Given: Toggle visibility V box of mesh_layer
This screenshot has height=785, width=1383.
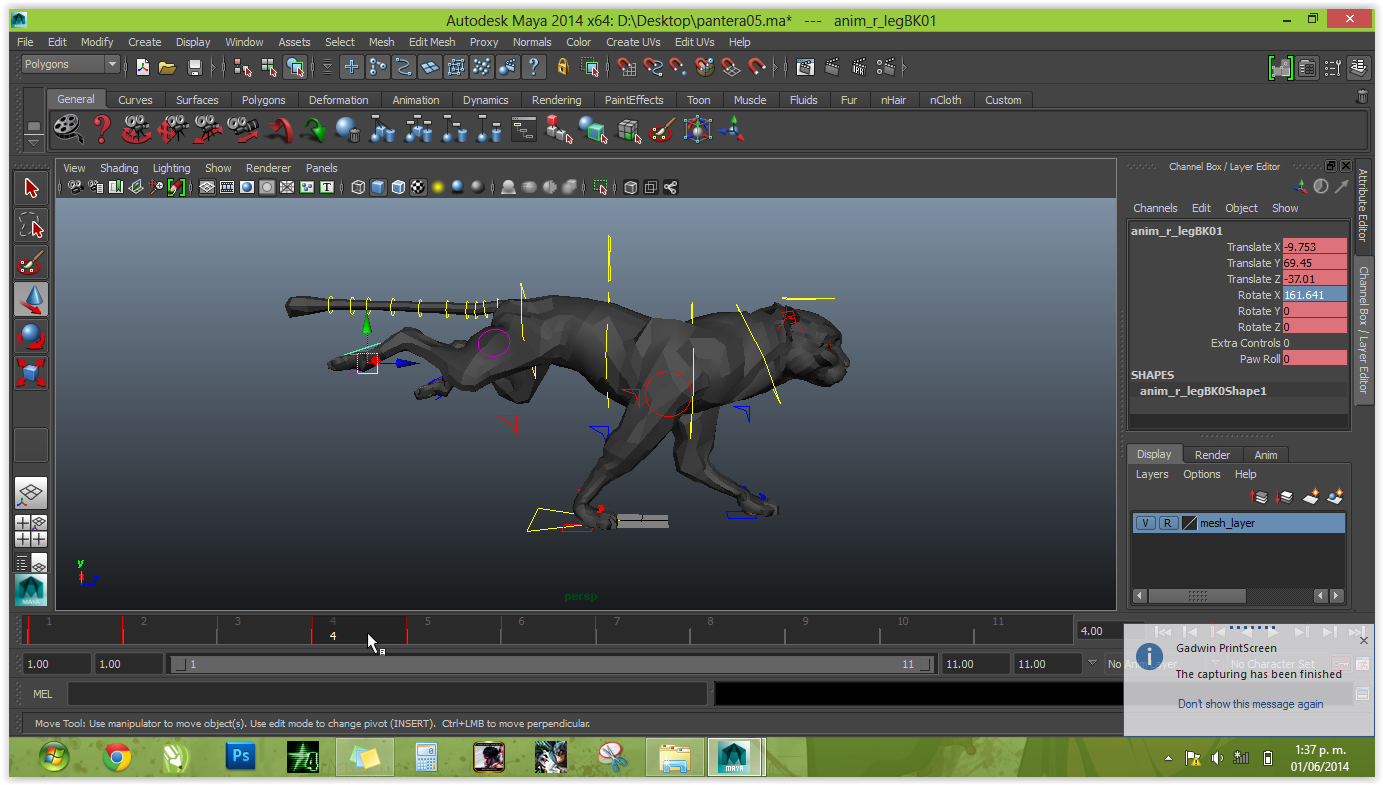Looking at the screenshot, I should (x=1145, y=523).
